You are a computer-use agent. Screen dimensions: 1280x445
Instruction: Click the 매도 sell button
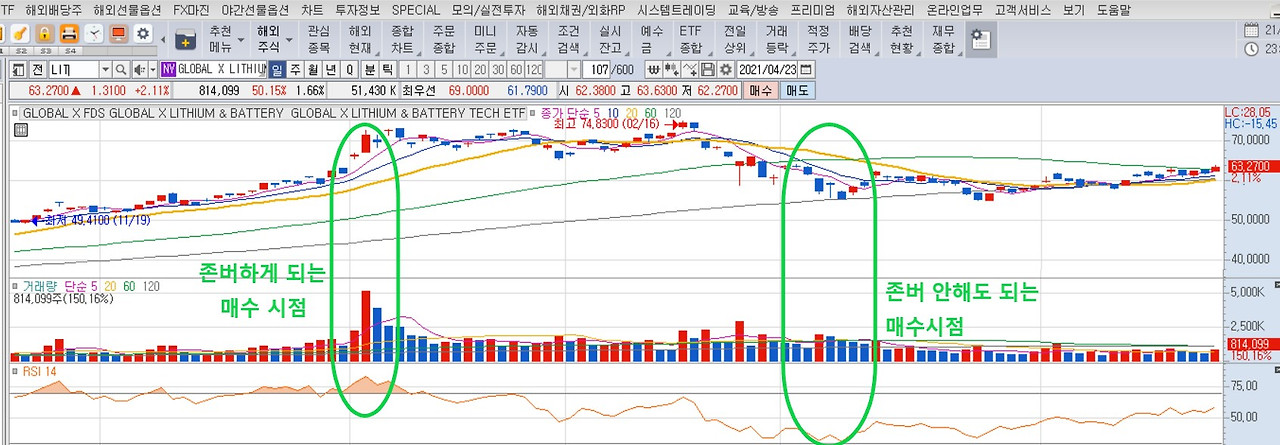(x=797, y=90)
